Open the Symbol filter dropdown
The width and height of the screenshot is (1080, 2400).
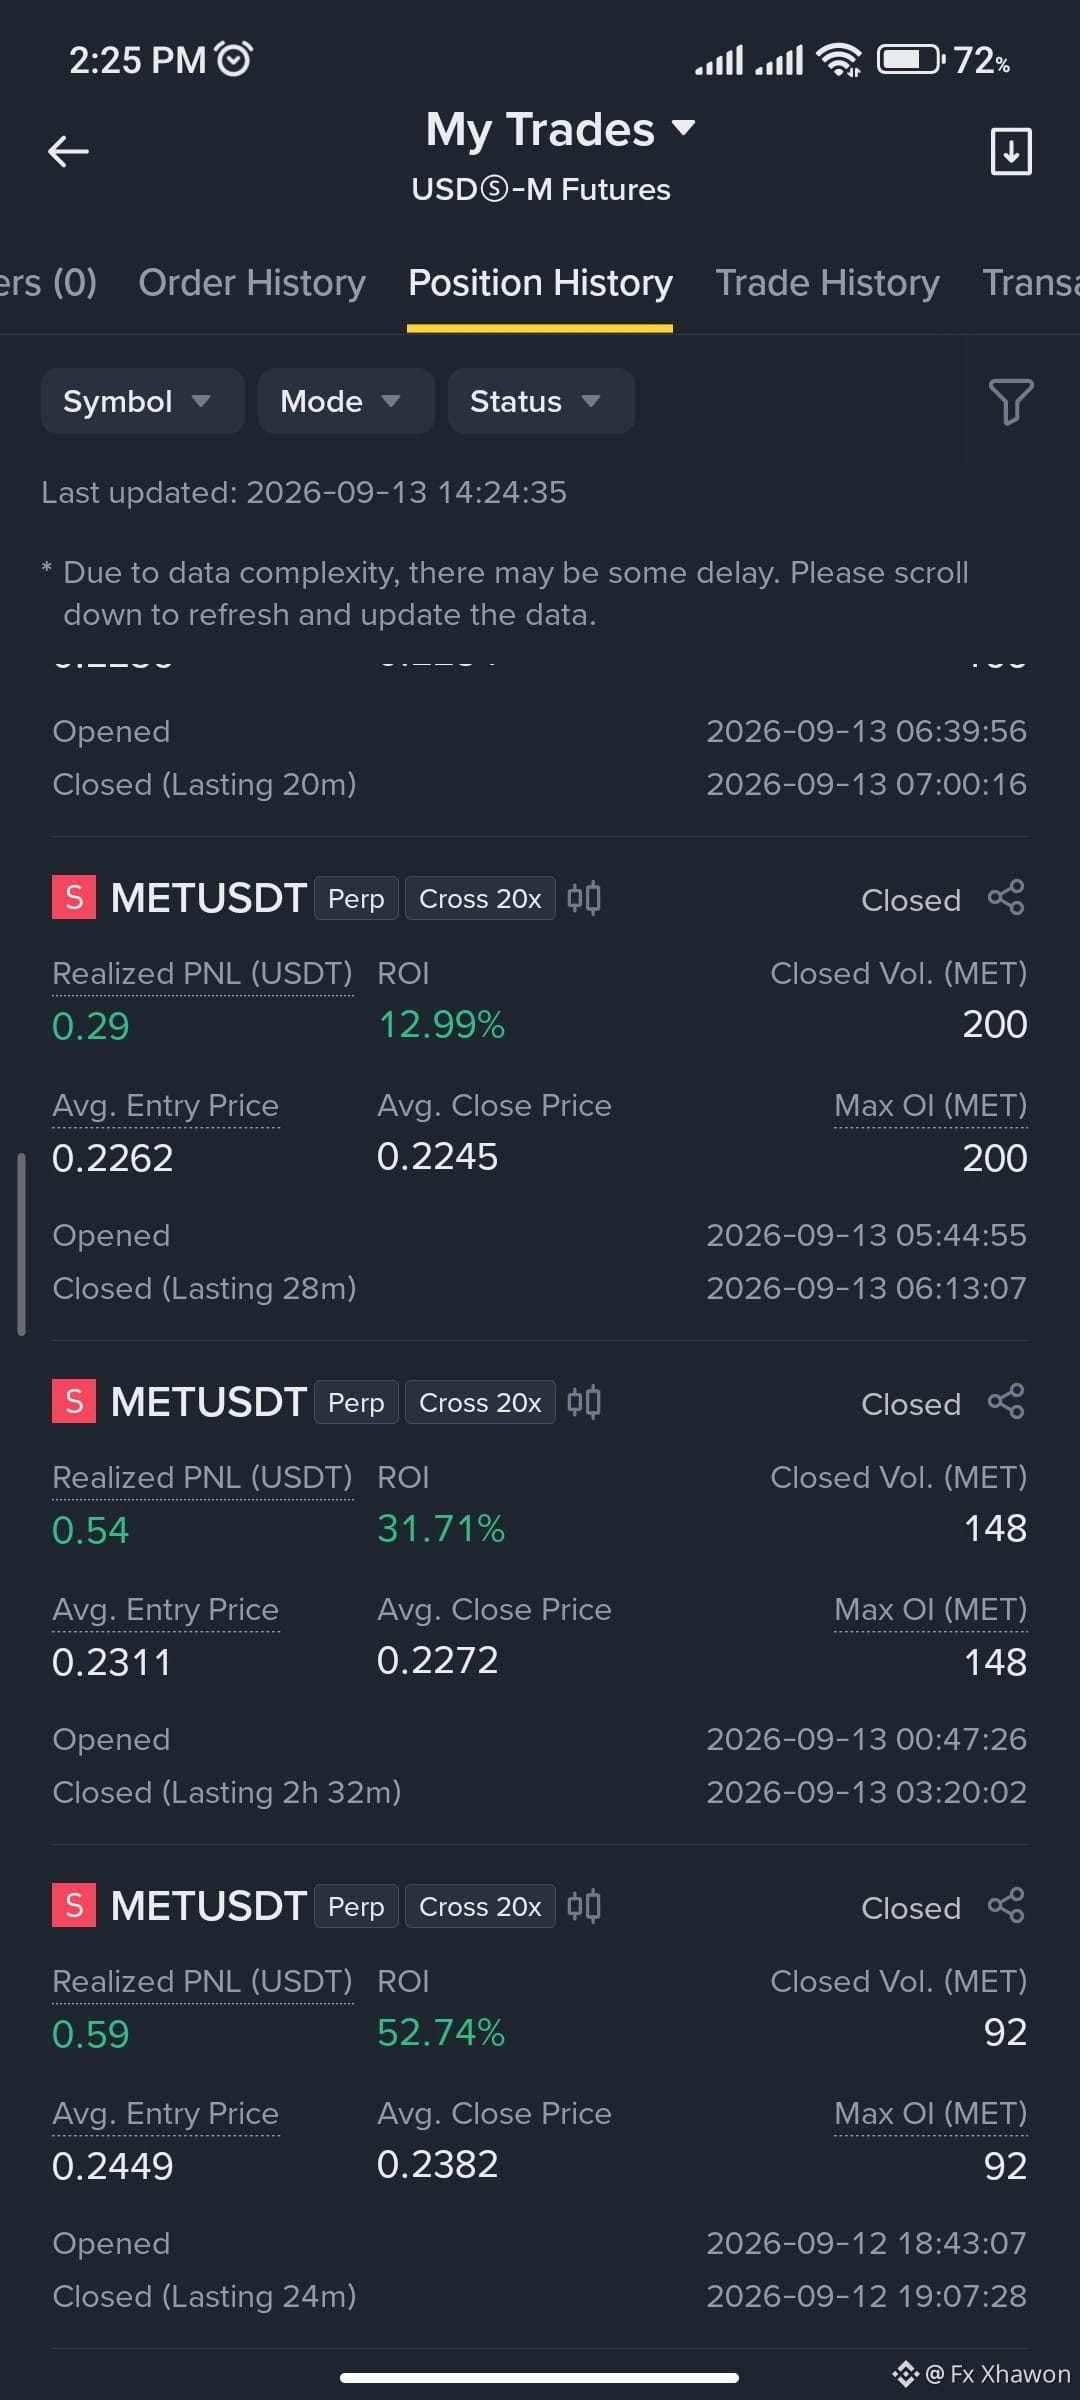142,401
